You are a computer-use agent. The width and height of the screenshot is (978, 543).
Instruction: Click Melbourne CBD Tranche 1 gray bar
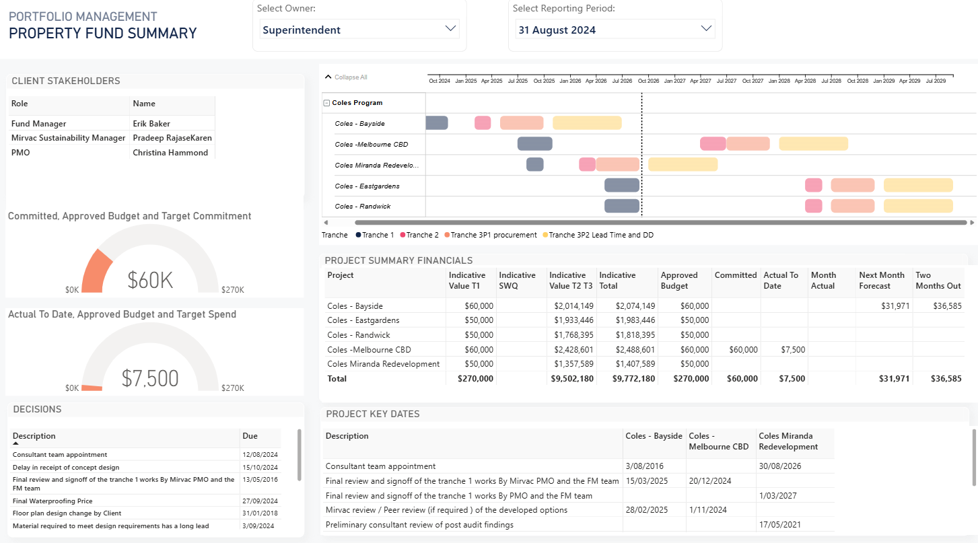click(x=535, y=143)
